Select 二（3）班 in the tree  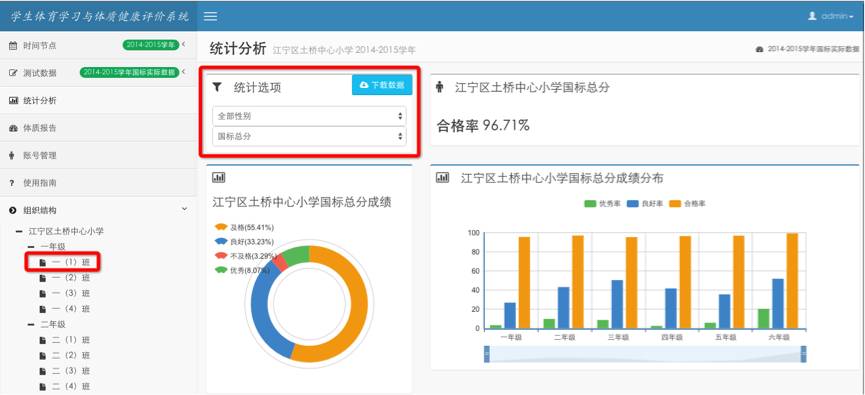71,371
